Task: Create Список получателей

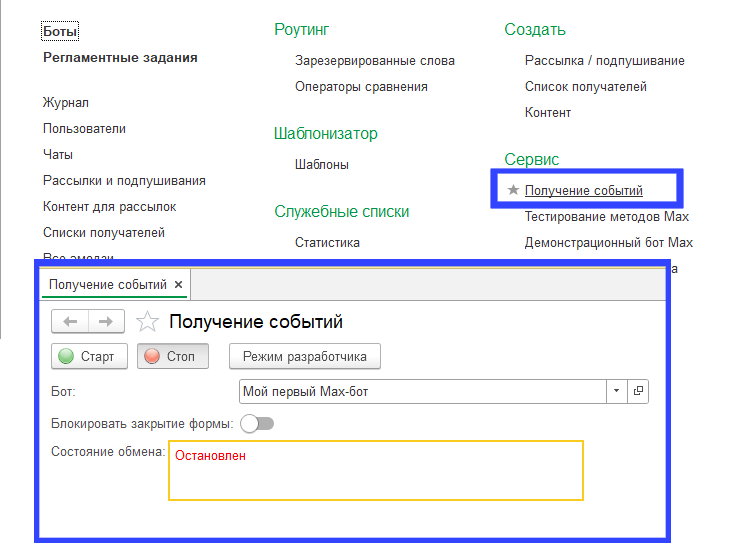Action: pyautogui.click(x=585, y=87)
